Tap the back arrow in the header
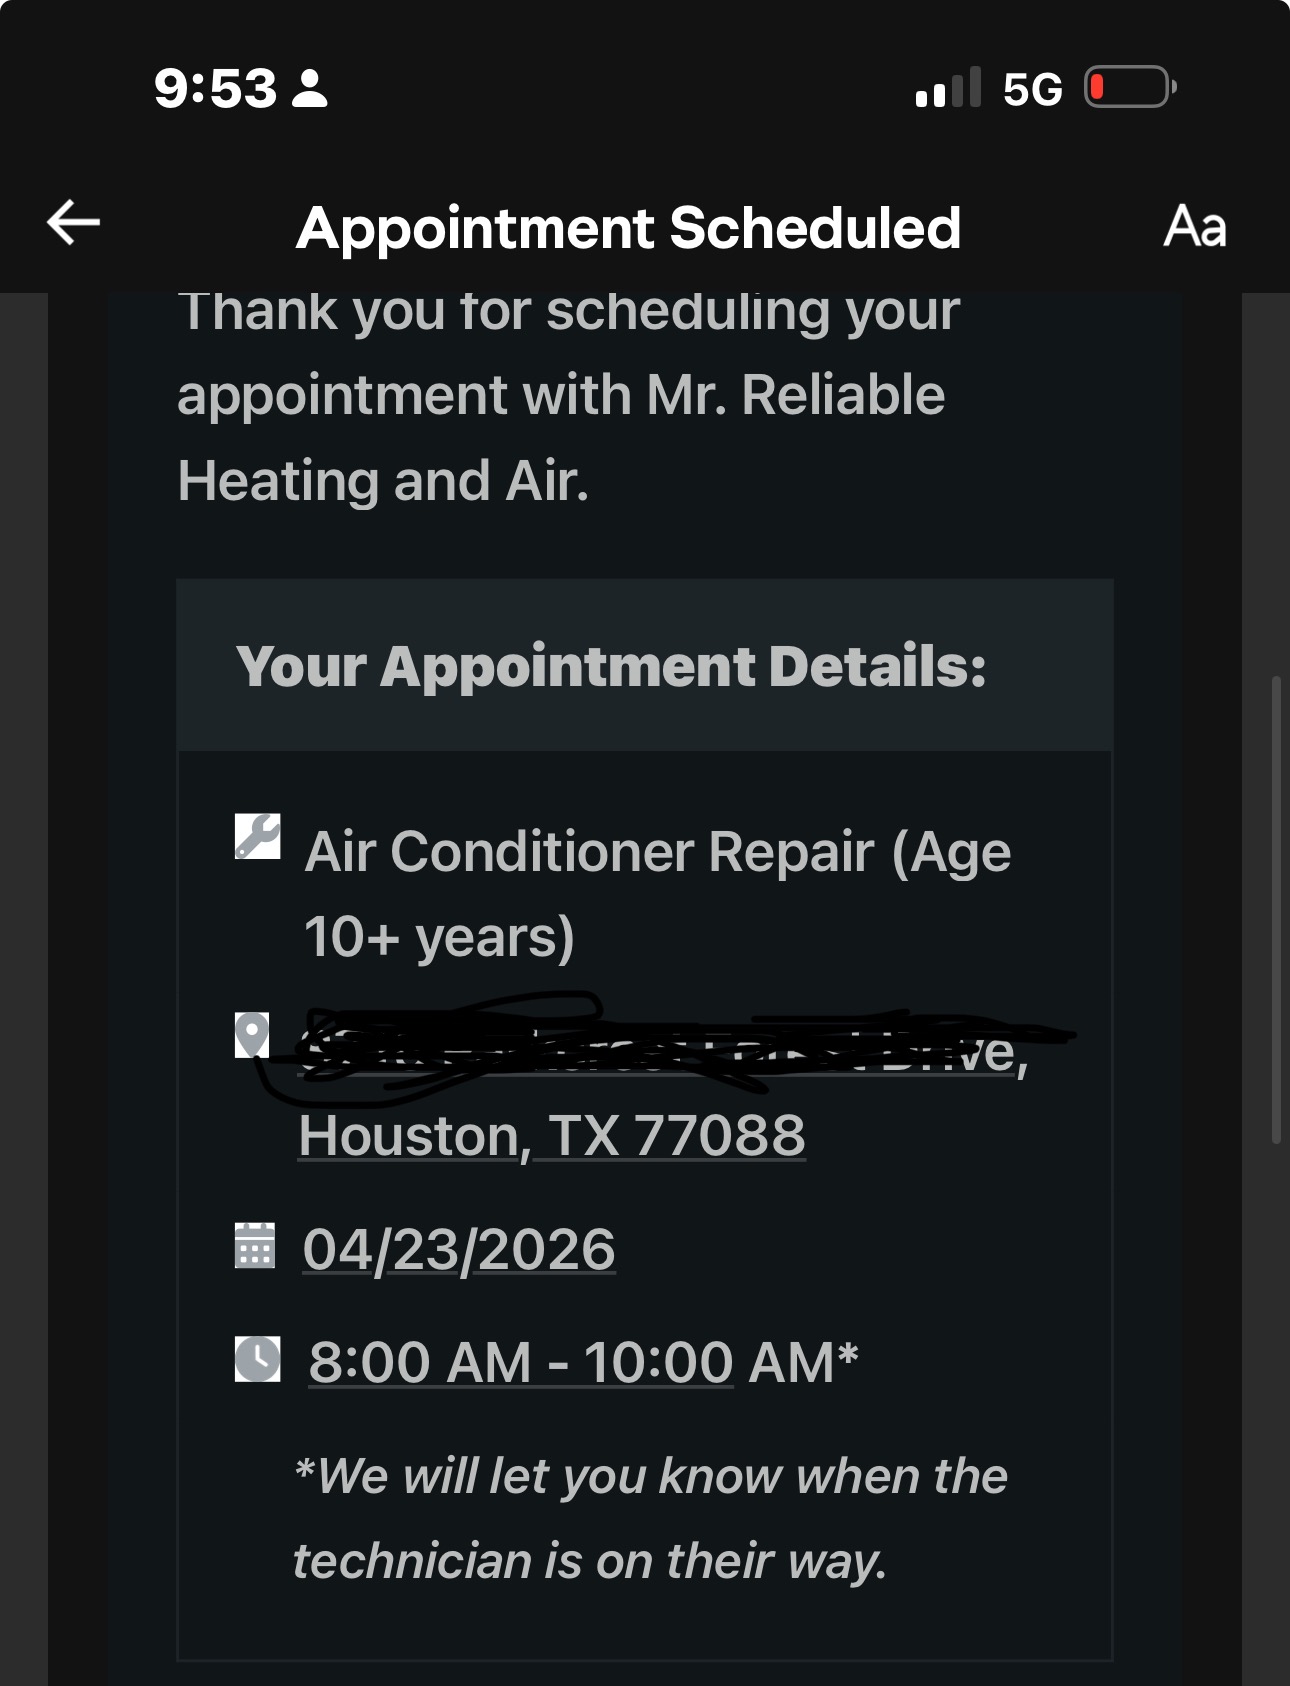The height and width of the screenshot is (1686, 1290). point(74,222)
